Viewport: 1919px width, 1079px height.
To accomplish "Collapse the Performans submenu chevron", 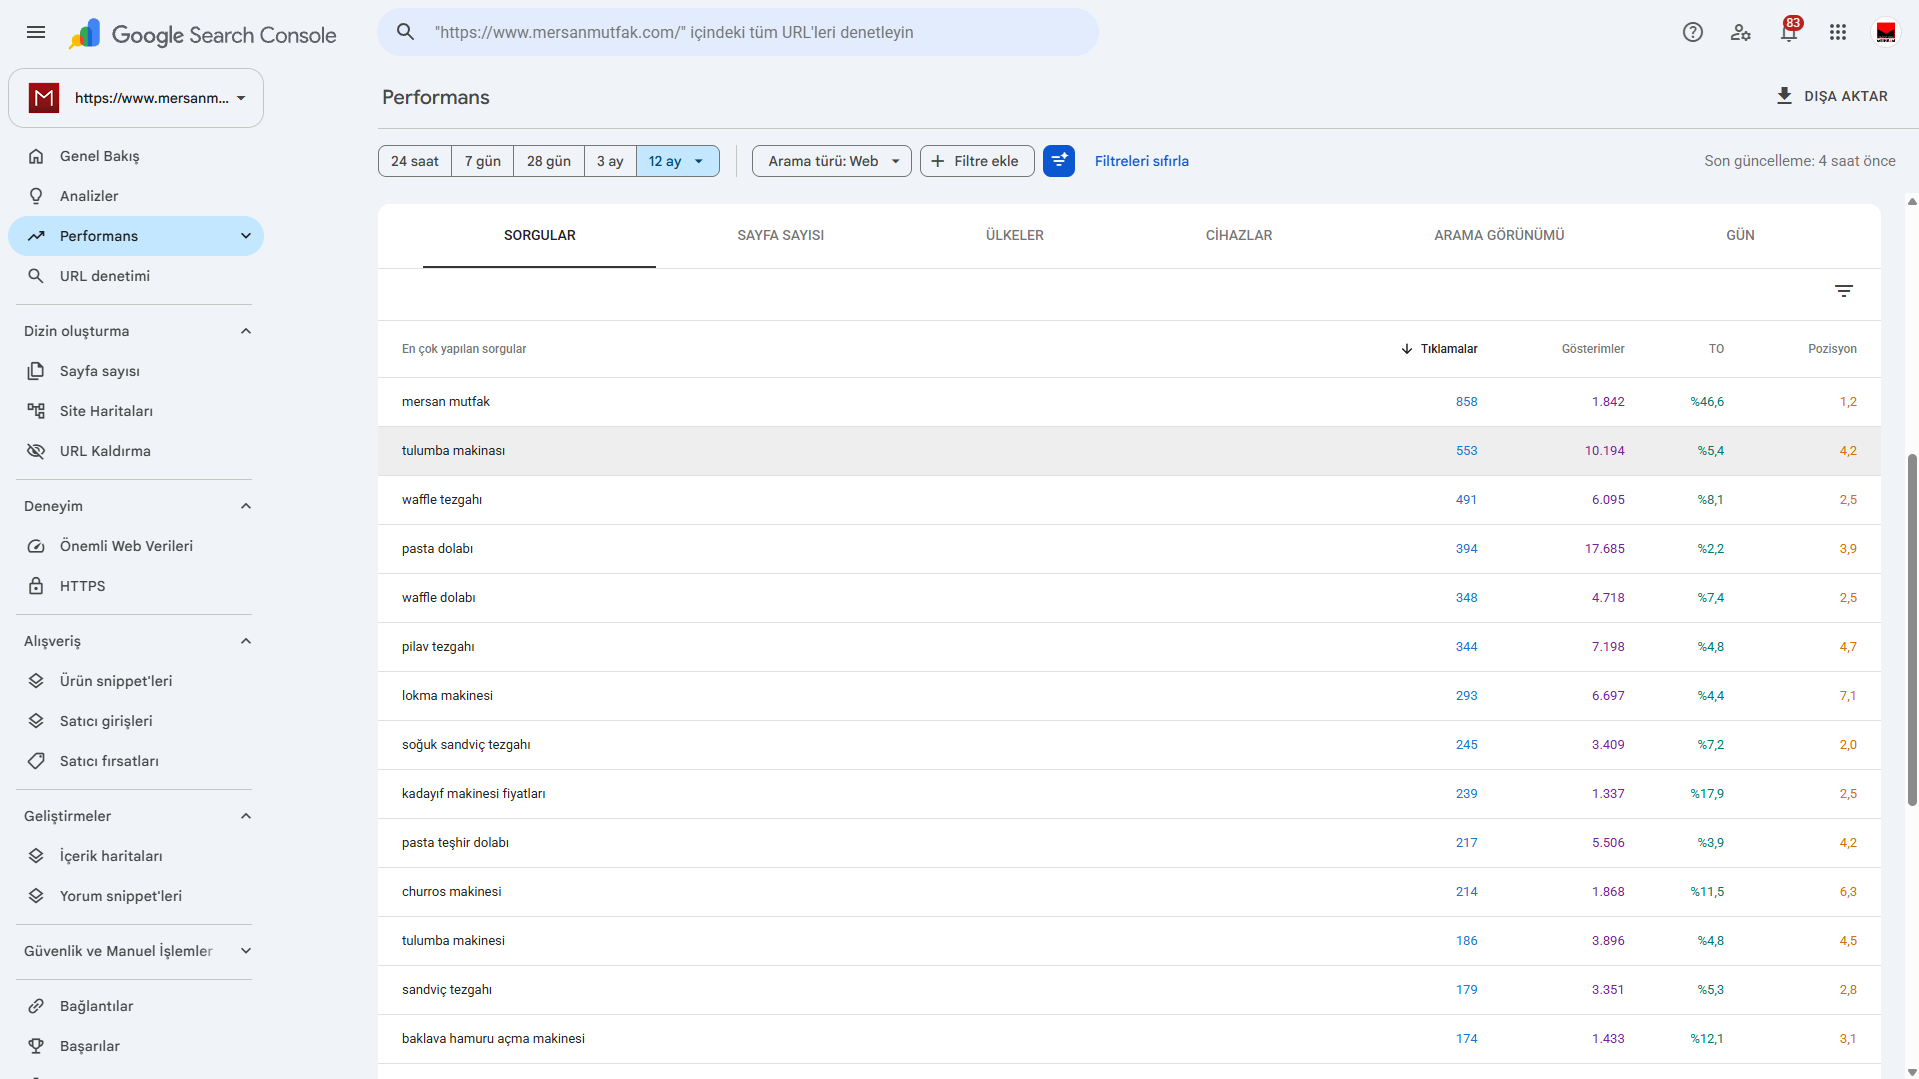I will (x=246, y=236).
